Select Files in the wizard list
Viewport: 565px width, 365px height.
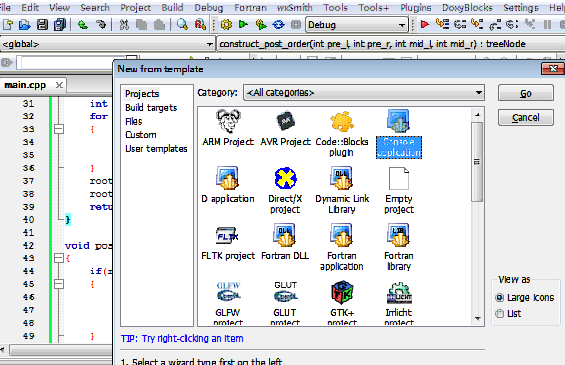point(134,121)
